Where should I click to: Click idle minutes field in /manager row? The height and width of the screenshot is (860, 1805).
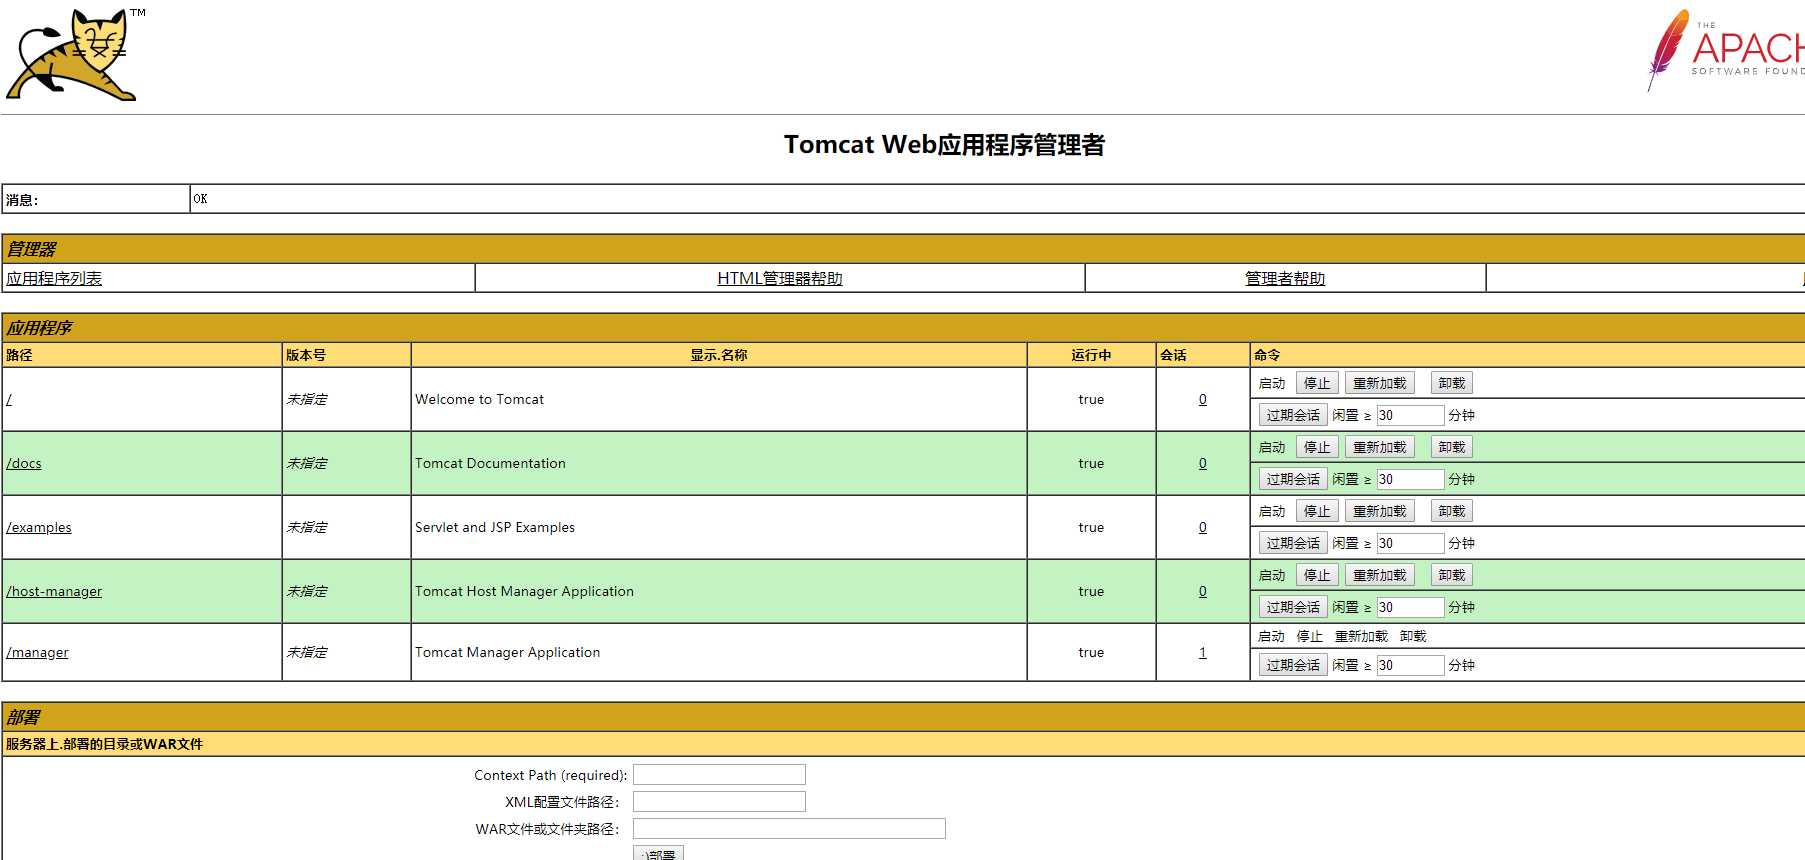[1410, 665]
